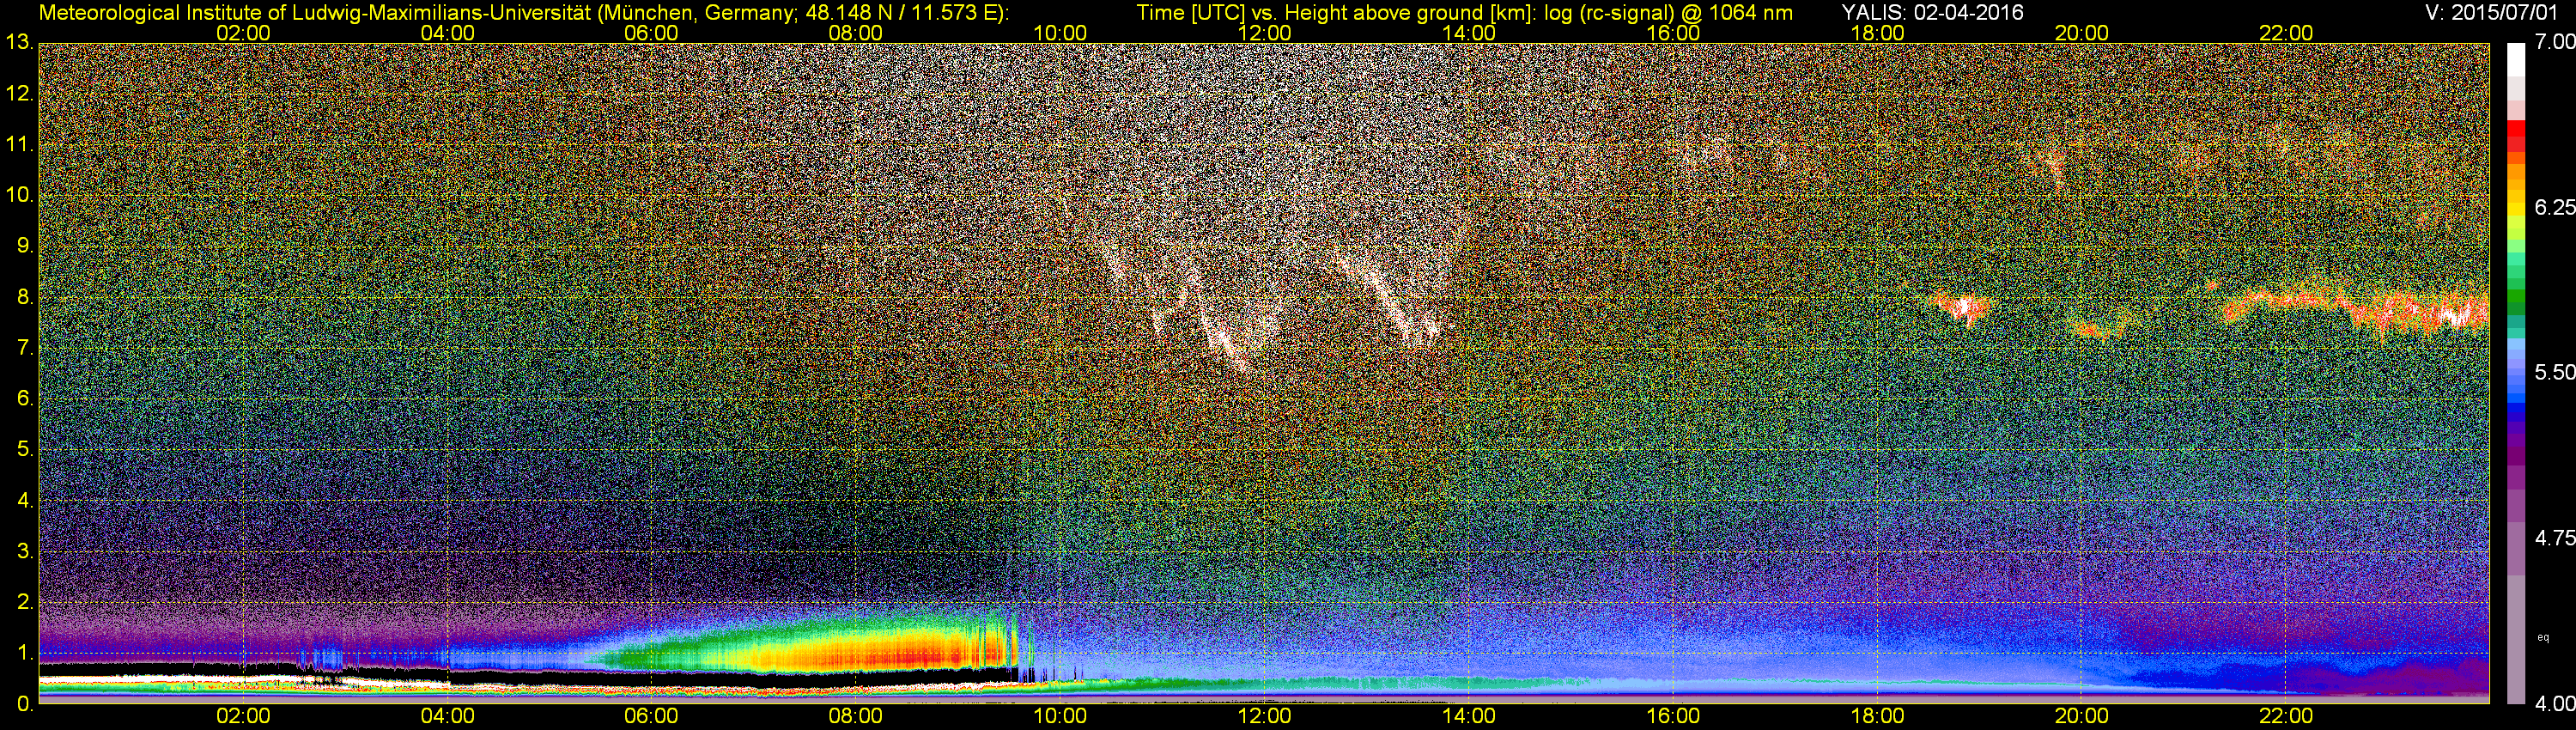
Task: Select the 5 km height axis label
Action: click(24, 449)
